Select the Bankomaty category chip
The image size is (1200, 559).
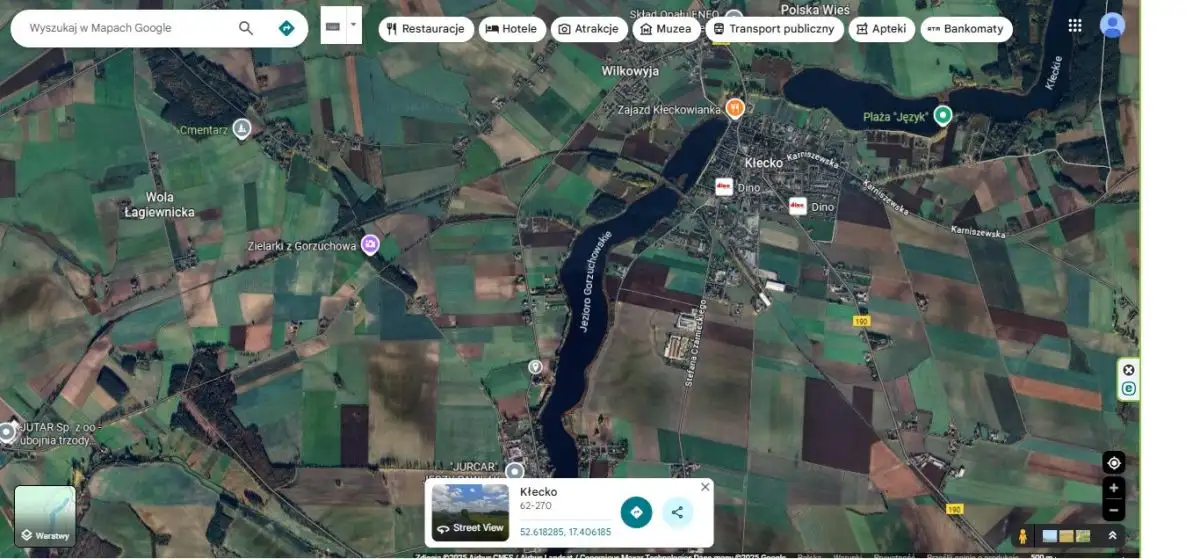coord(966,29)
